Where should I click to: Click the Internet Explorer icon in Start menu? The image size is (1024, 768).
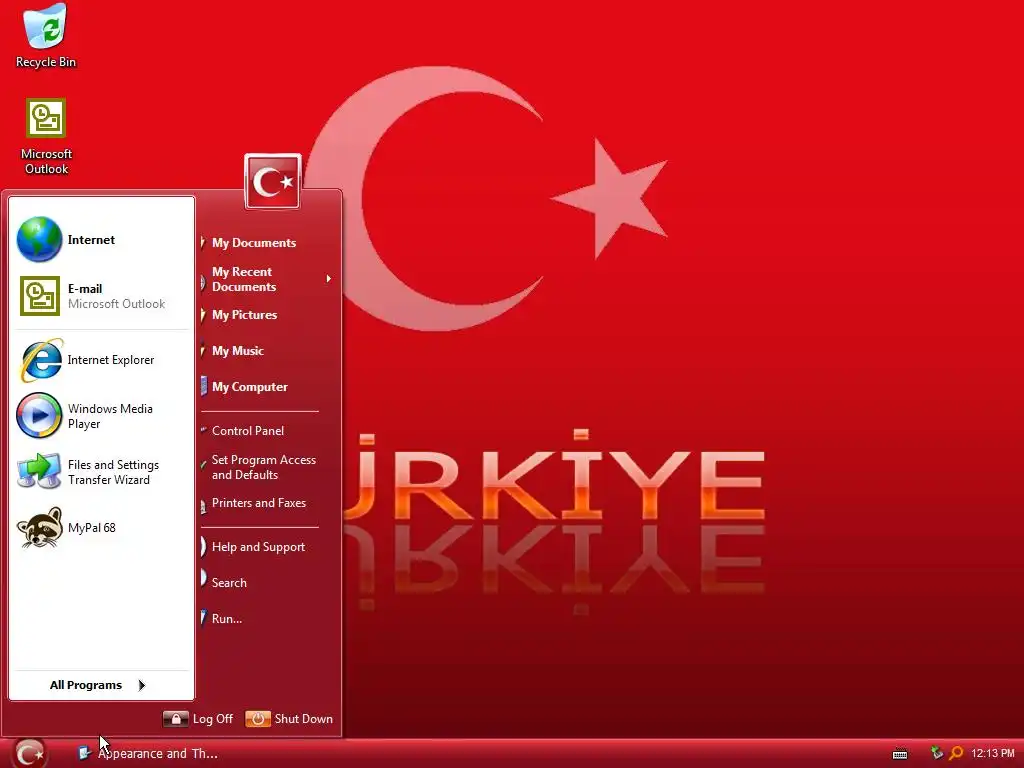tap(41, 360)
